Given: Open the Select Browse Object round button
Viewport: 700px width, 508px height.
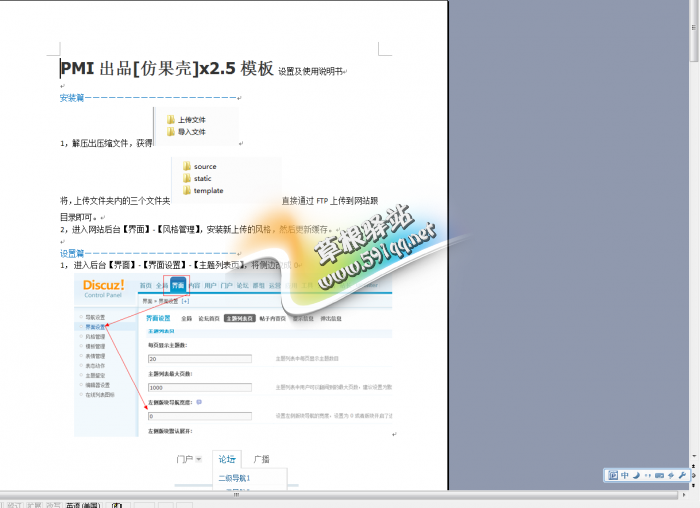Looking at the screenshot, I should click(693, 475).
